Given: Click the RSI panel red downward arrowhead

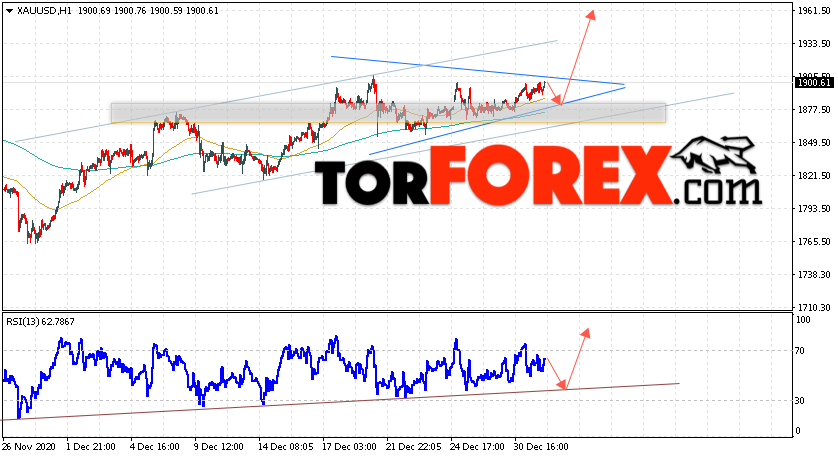Looking at the screenshot, I should coord(561,384).
